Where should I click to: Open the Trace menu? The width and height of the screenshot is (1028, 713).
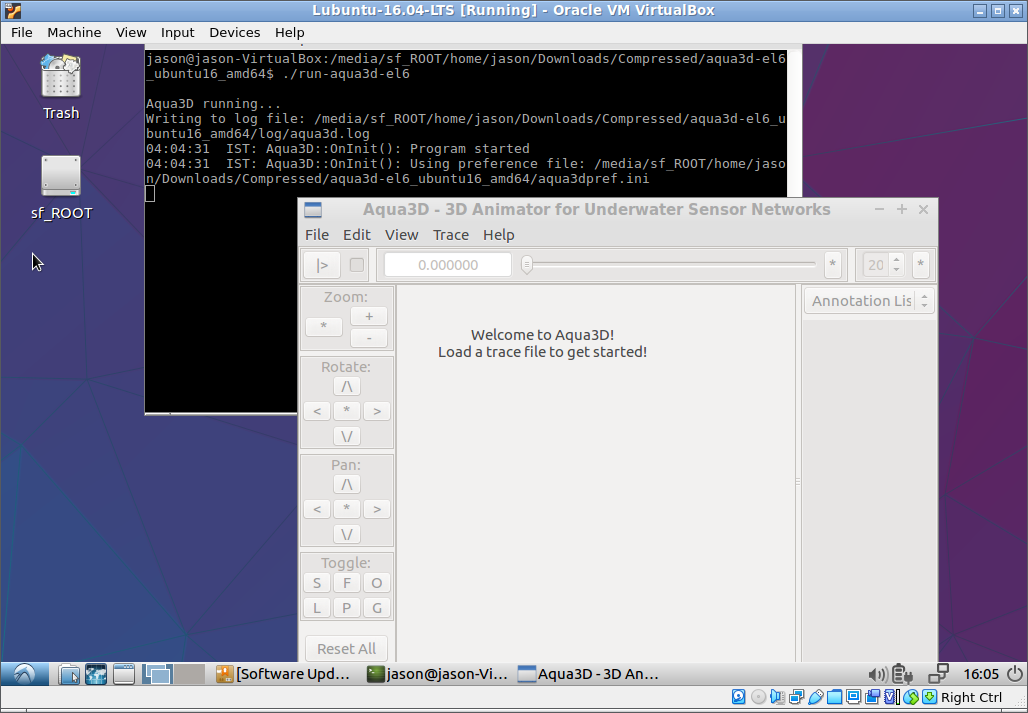(x=450, y=235)
